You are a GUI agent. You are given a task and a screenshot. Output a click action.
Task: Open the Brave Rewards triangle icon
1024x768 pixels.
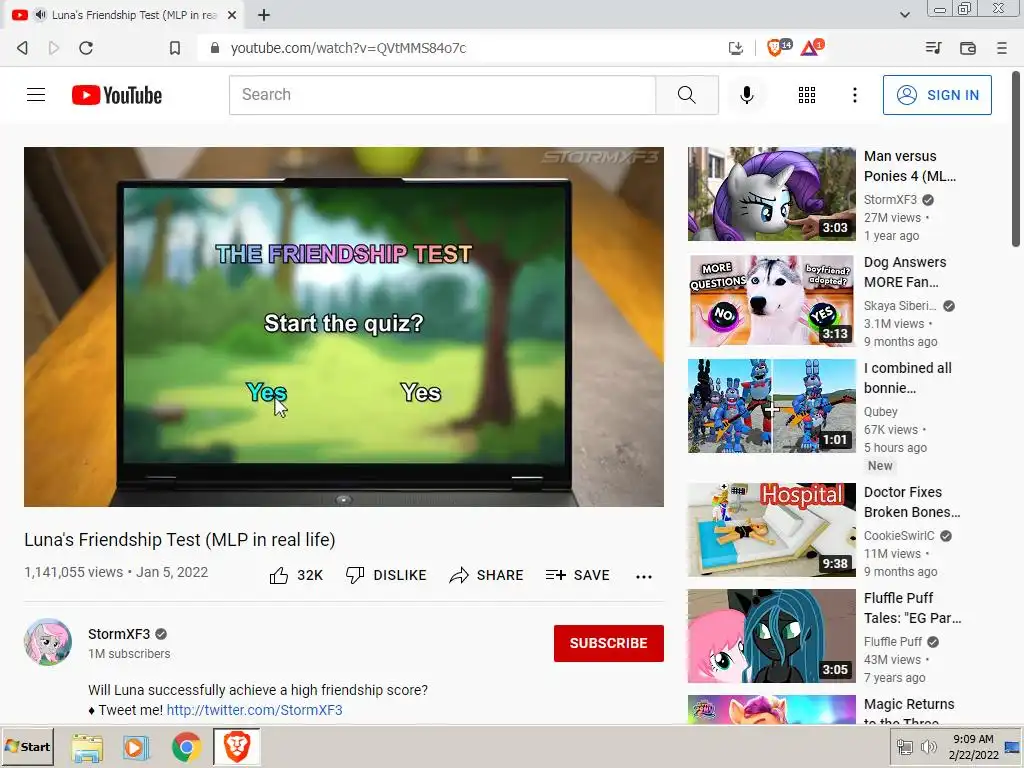[x=812, y=47]
